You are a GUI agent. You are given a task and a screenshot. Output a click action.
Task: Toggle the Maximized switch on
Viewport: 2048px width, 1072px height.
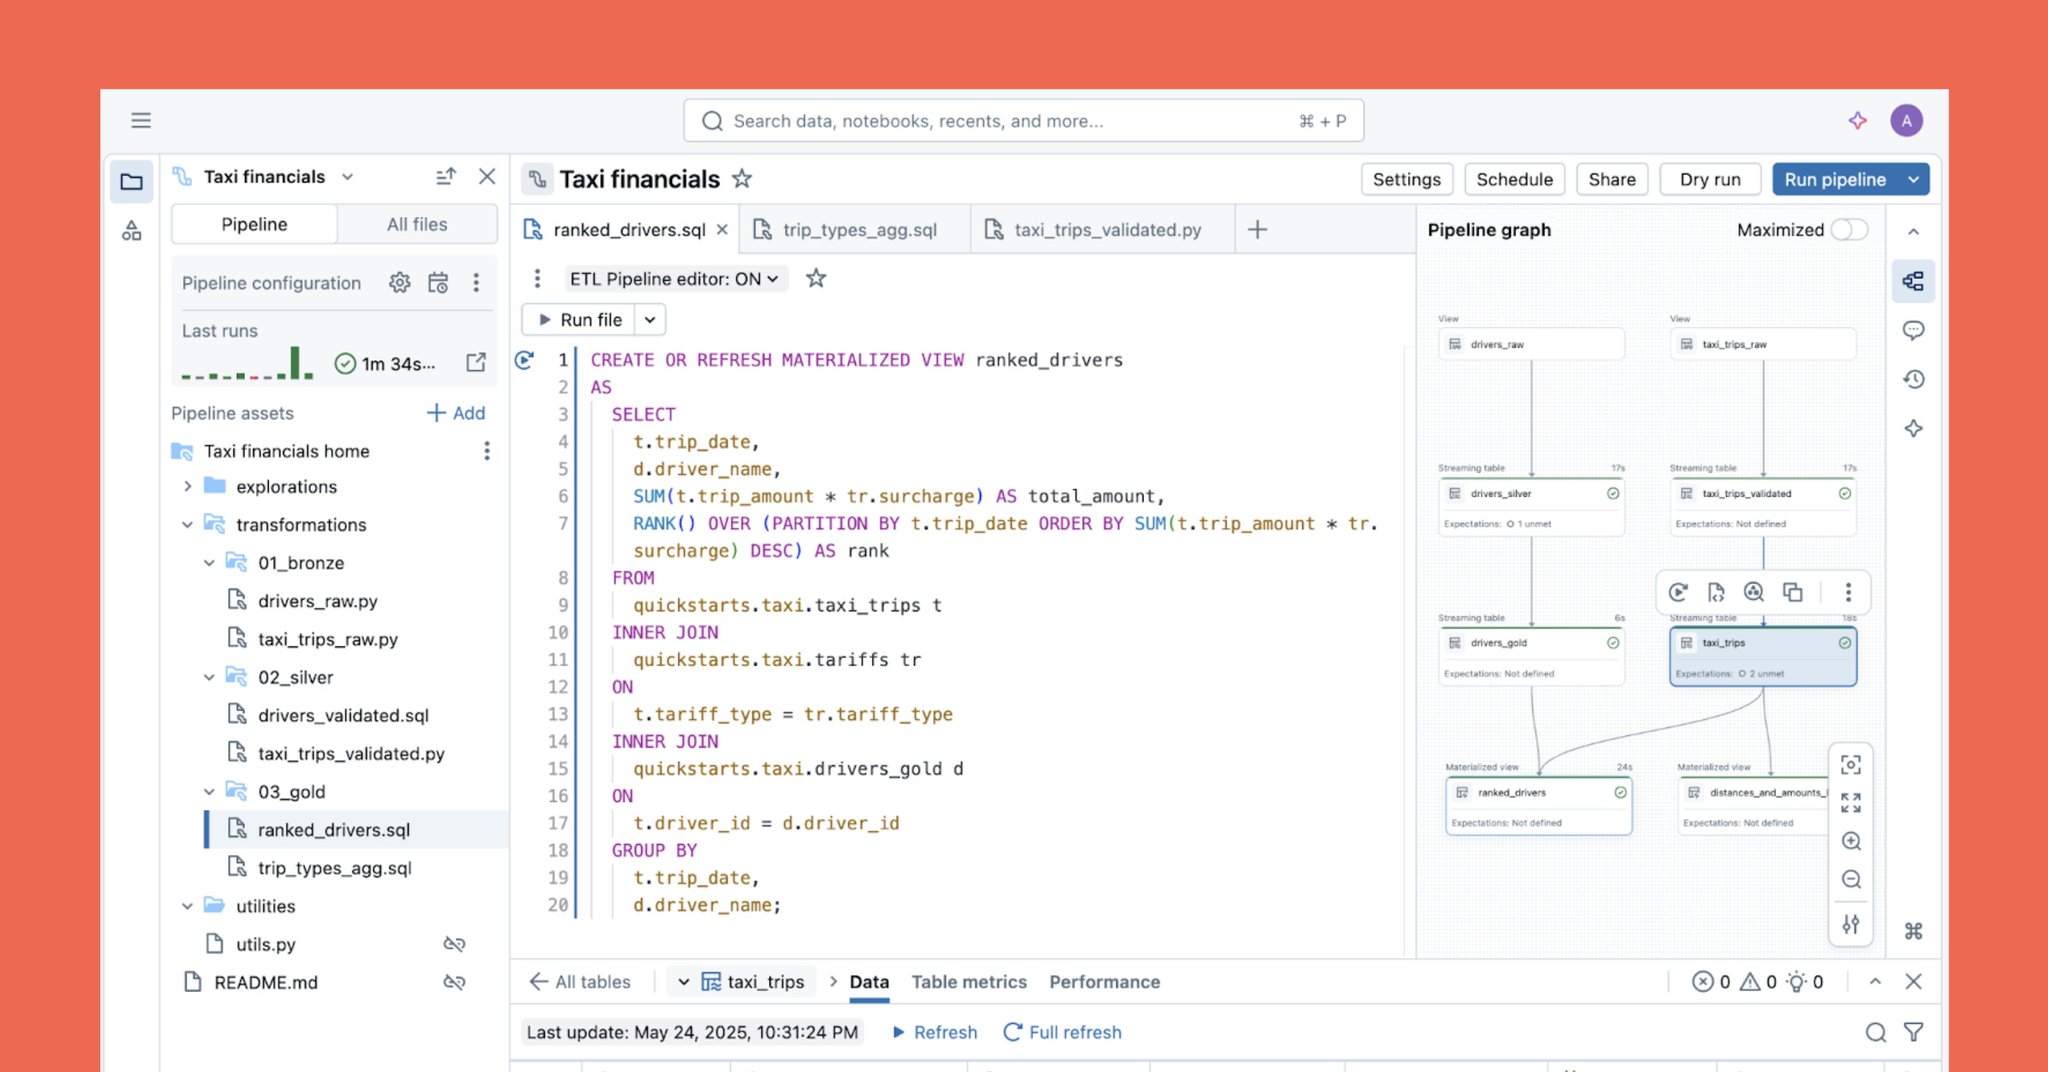(x=1849, y=230)
